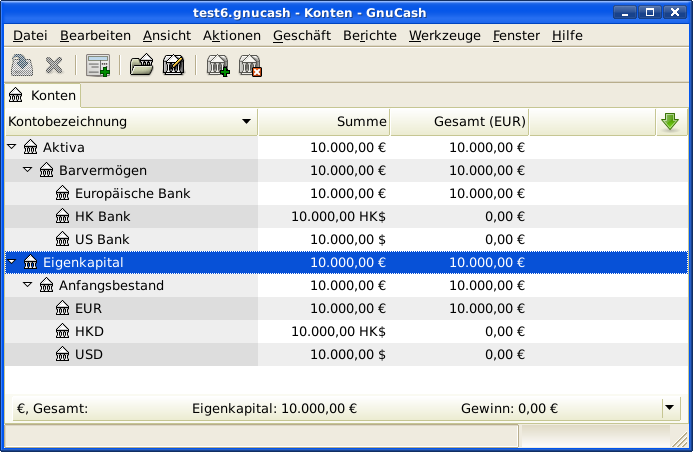This screenshot has height=452, width=693.
Task: Collapse the Barvermögen subtree
Action: 28,170
